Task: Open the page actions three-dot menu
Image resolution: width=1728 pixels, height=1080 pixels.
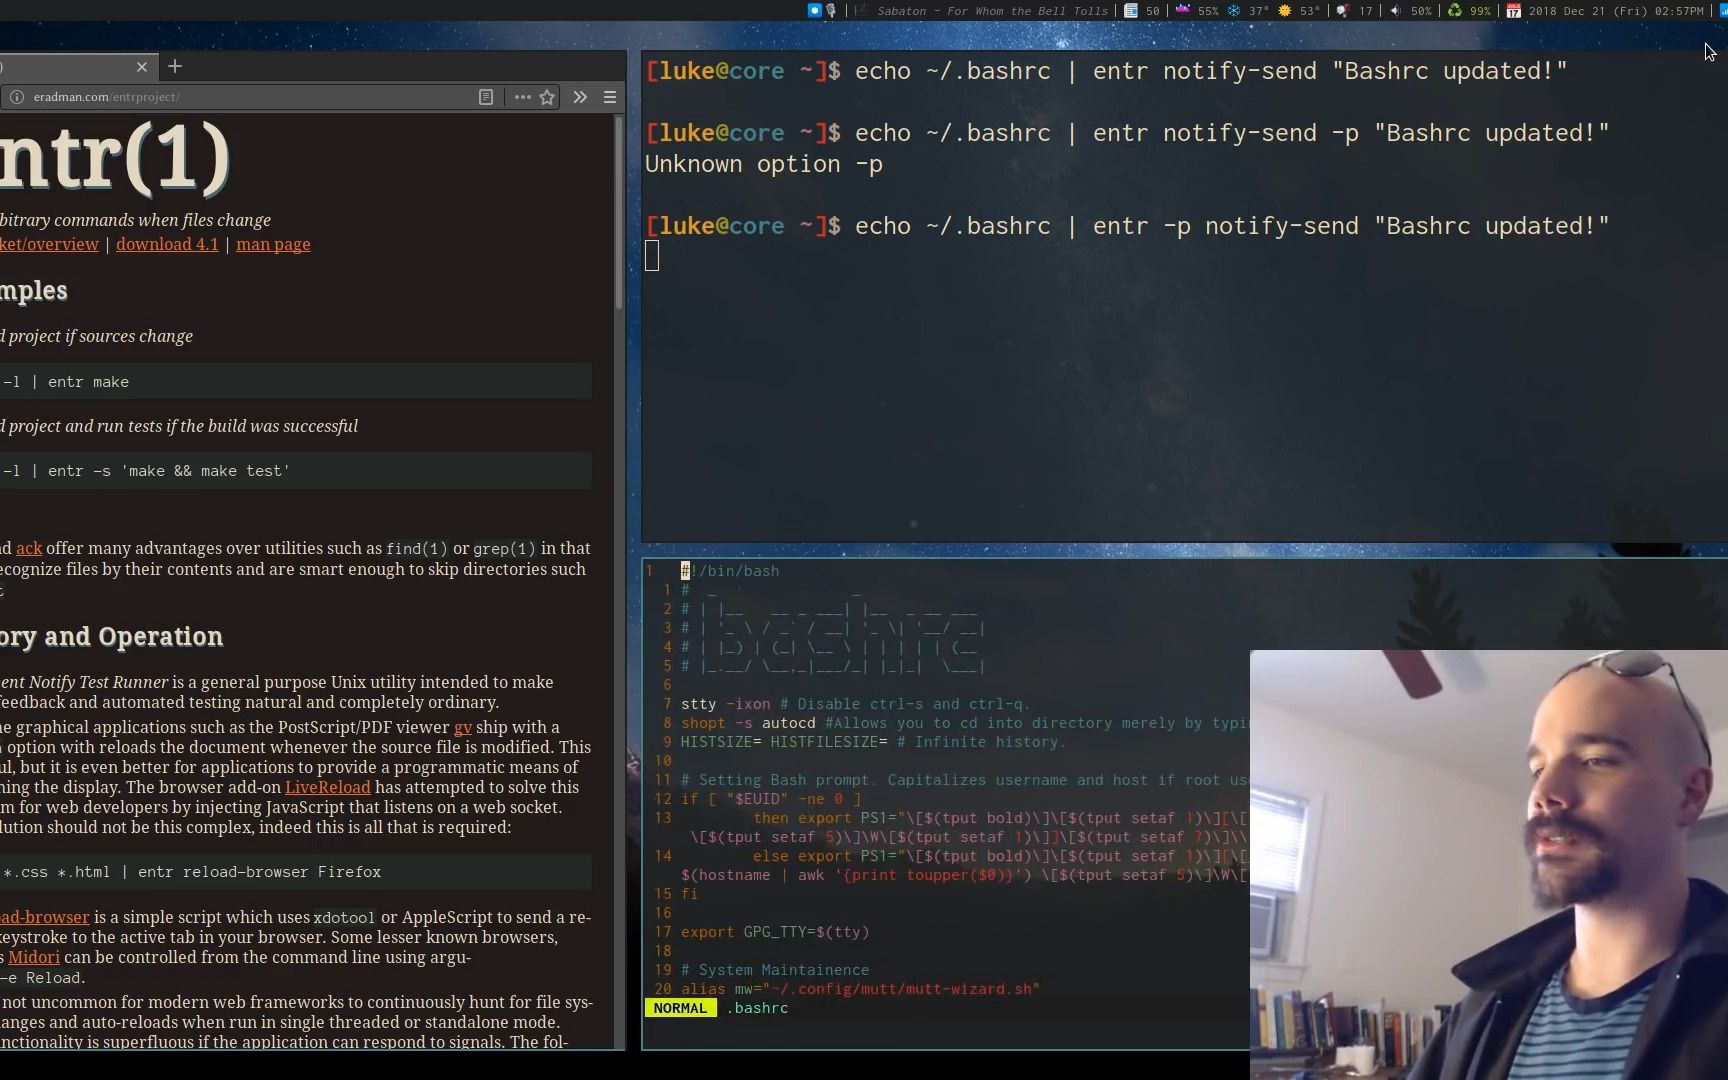Action: click(522, 97)
